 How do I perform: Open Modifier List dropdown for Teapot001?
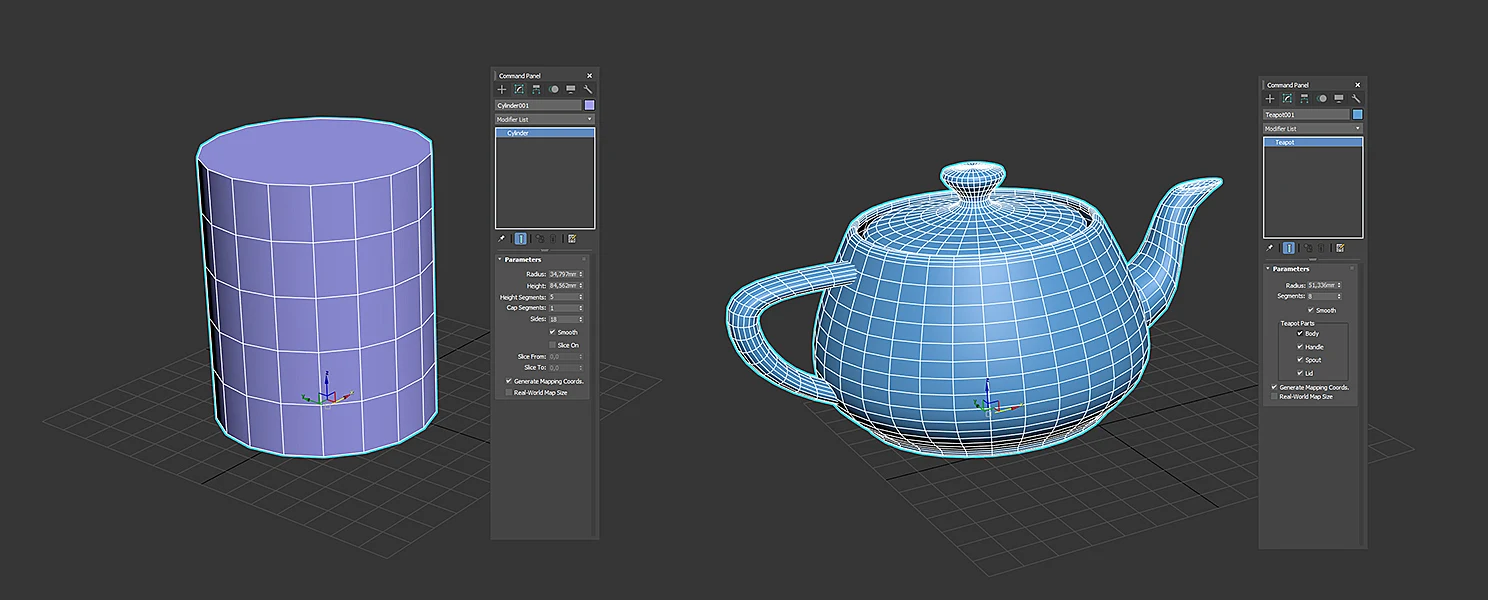pyautogui.click(x=1313, y=129)
